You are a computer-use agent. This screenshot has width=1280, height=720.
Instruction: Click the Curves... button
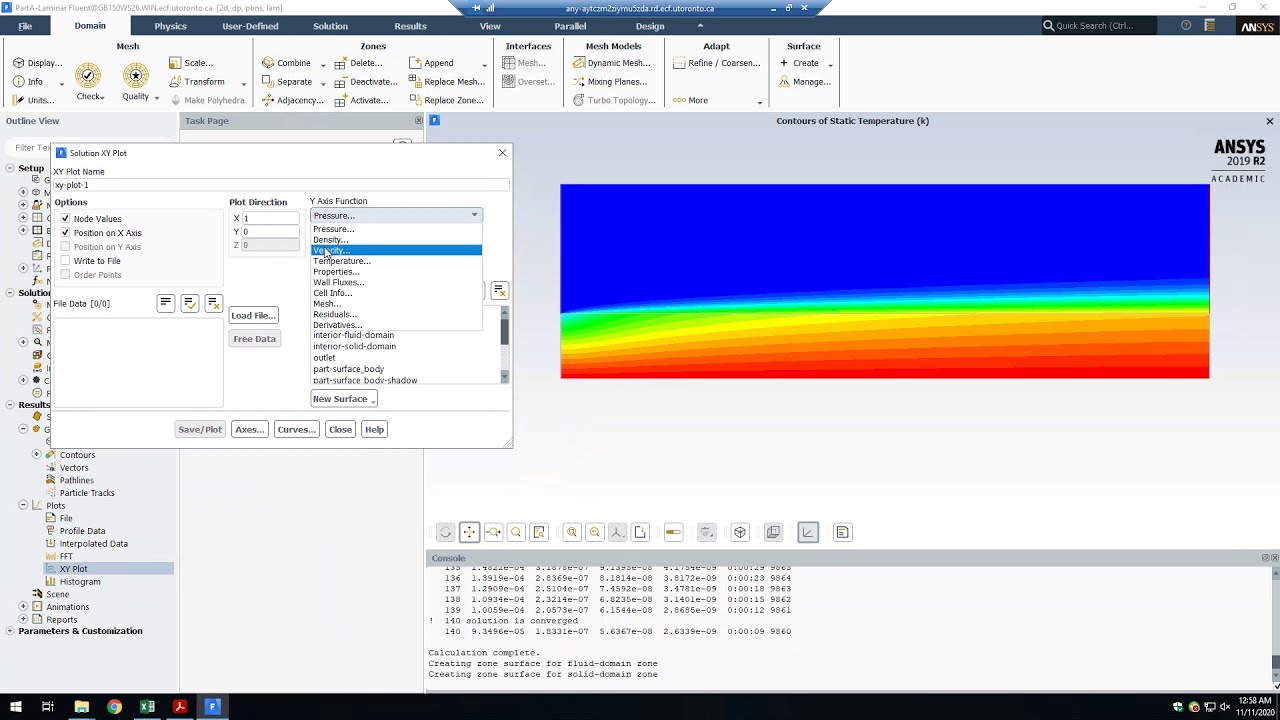tap(296, 429)
